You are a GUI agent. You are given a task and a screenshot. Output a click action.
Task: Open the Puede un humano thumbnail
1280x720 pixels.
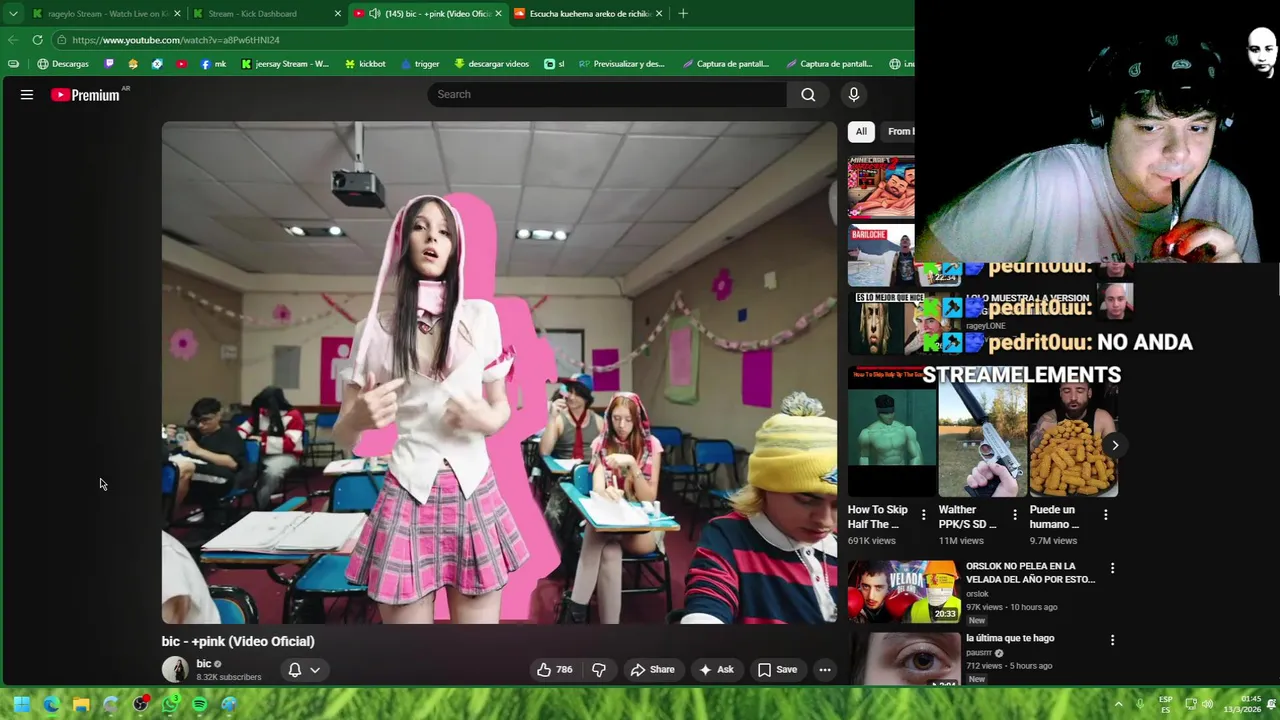[1073, 440]
